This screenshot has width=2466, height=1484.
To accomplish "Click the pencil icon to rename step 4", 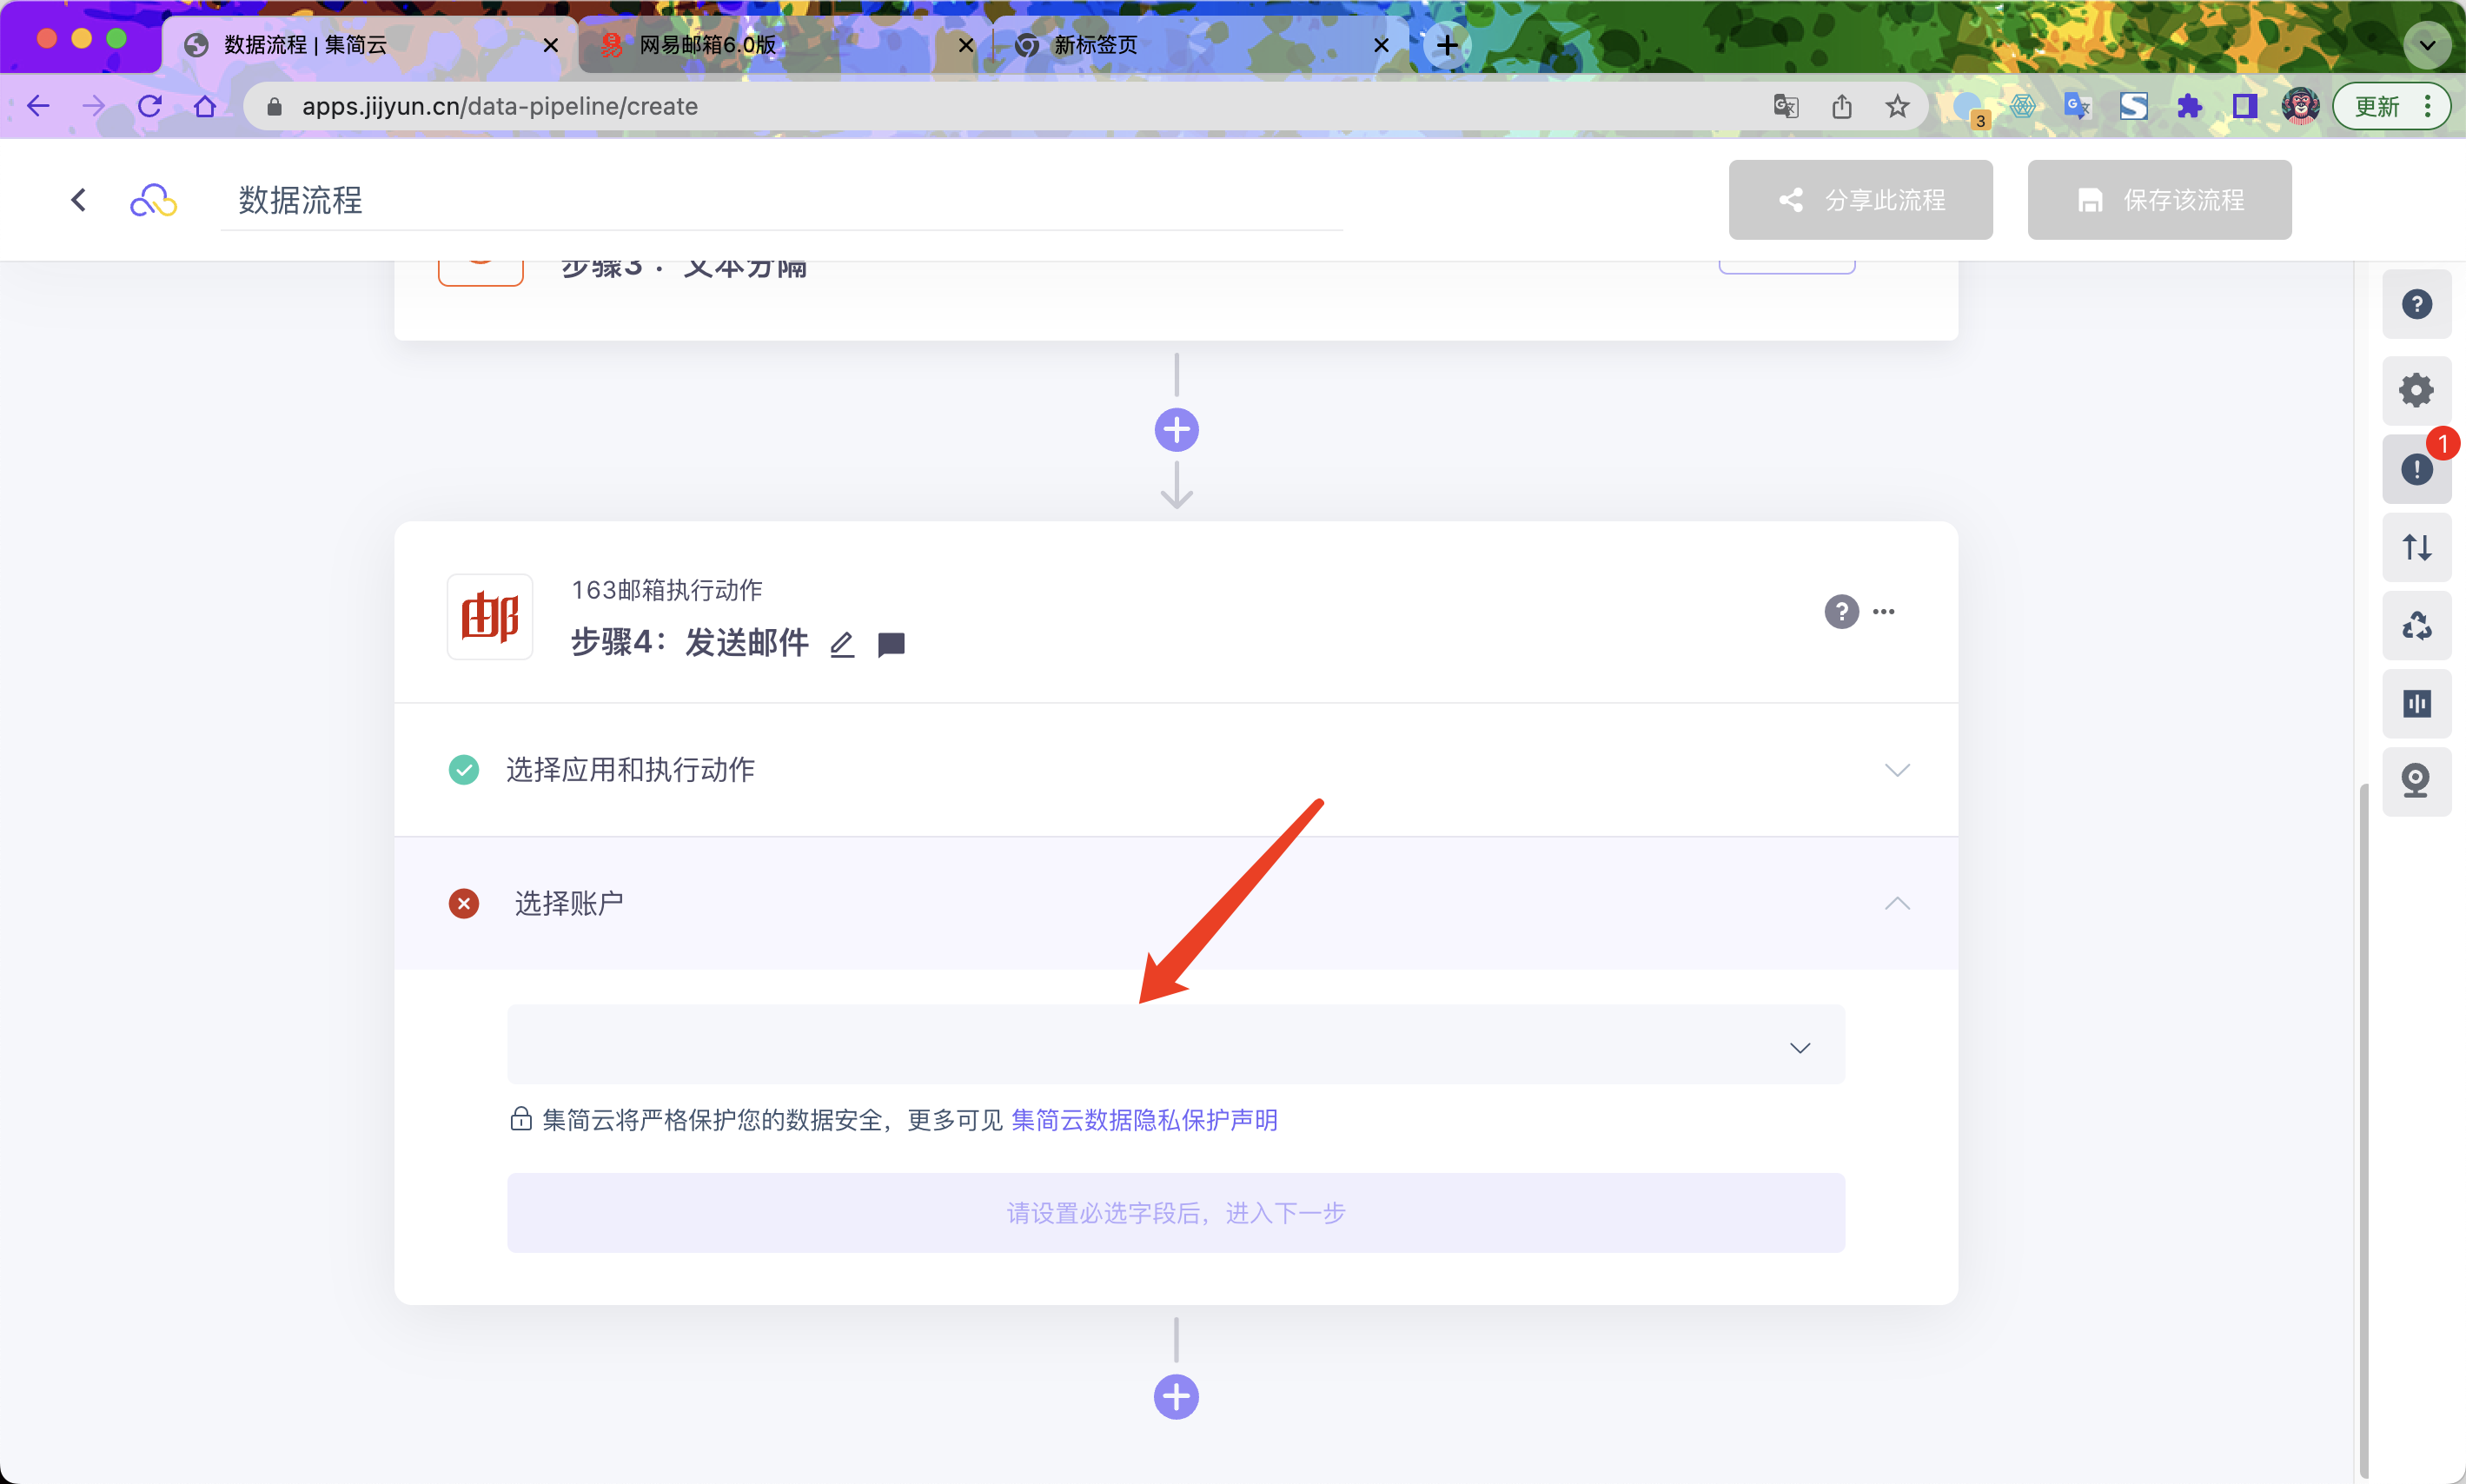I will [842, 645].
